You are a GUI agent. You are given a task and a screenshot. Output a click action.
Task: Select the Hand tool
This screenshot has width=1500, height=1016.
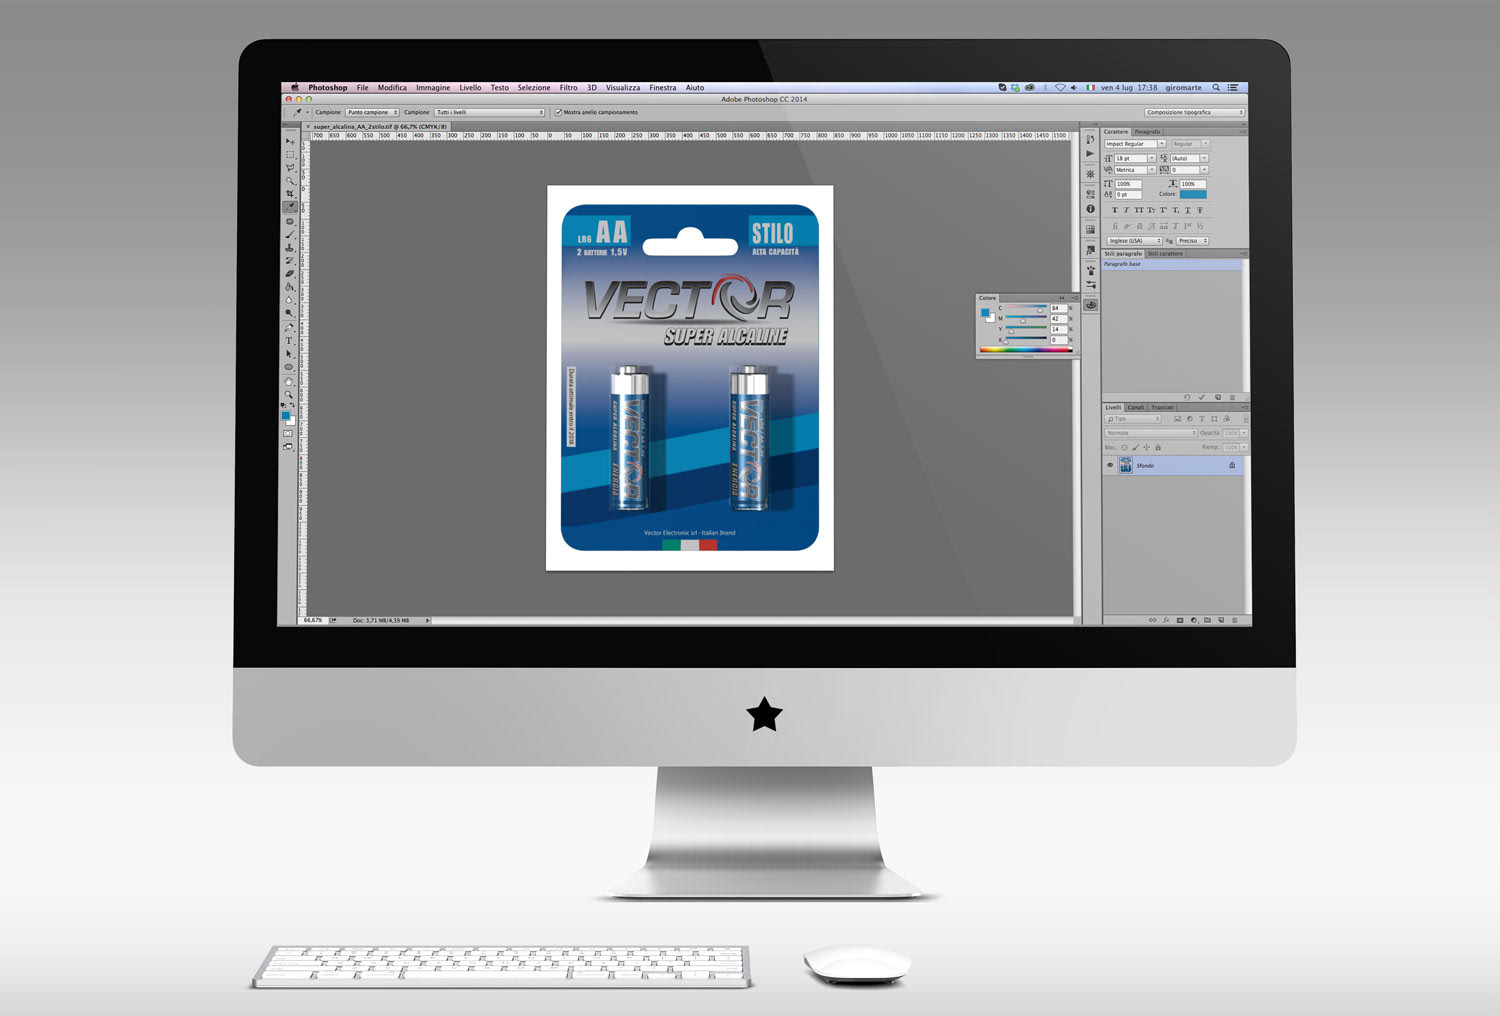290,381
